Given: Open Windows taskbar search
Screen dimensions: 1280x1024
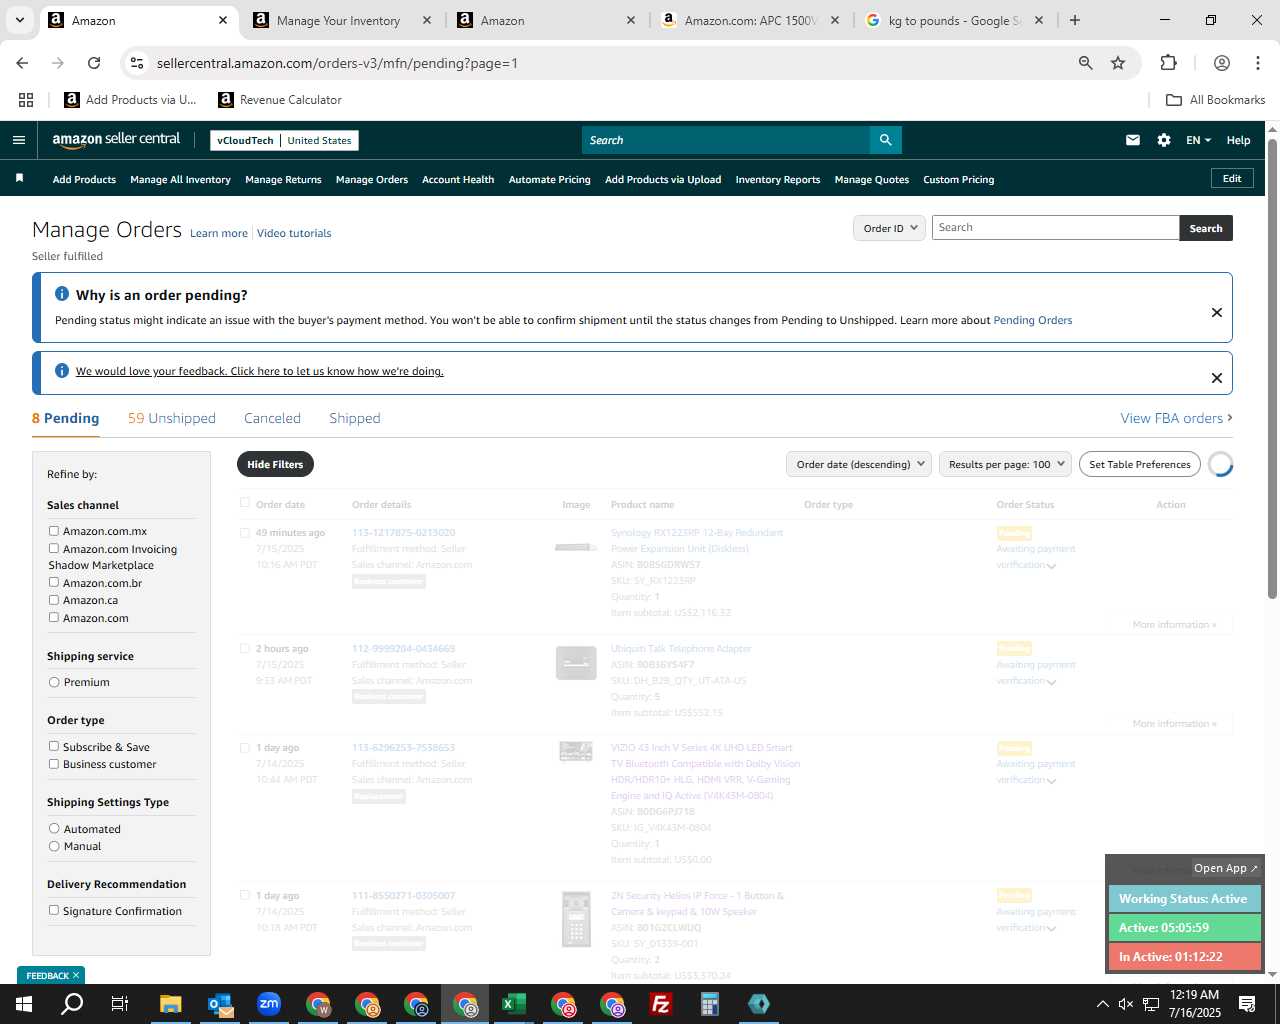Looking at the screenshot, I should click(72, 1004).
